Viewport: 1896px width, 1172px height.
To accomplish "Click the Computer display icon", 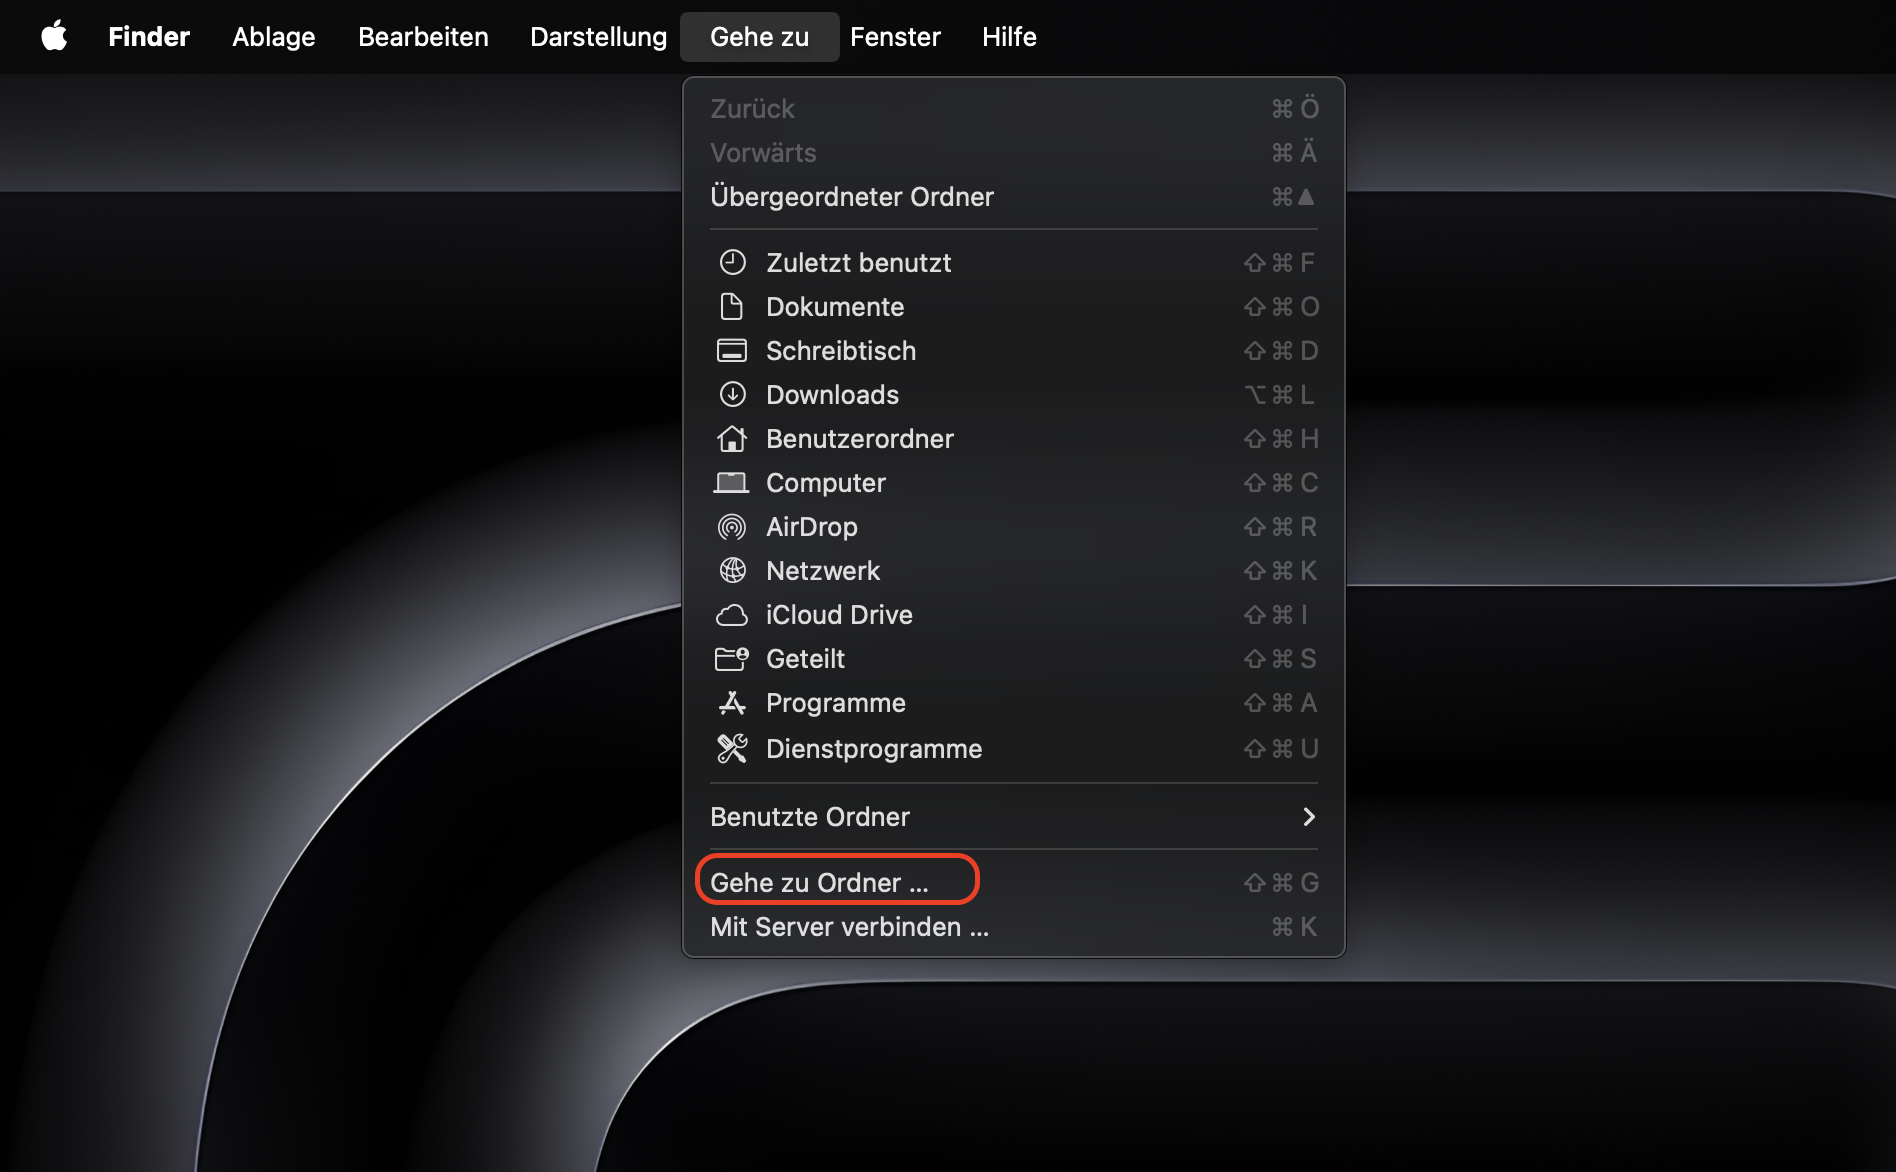I will (x=733, y=482).
